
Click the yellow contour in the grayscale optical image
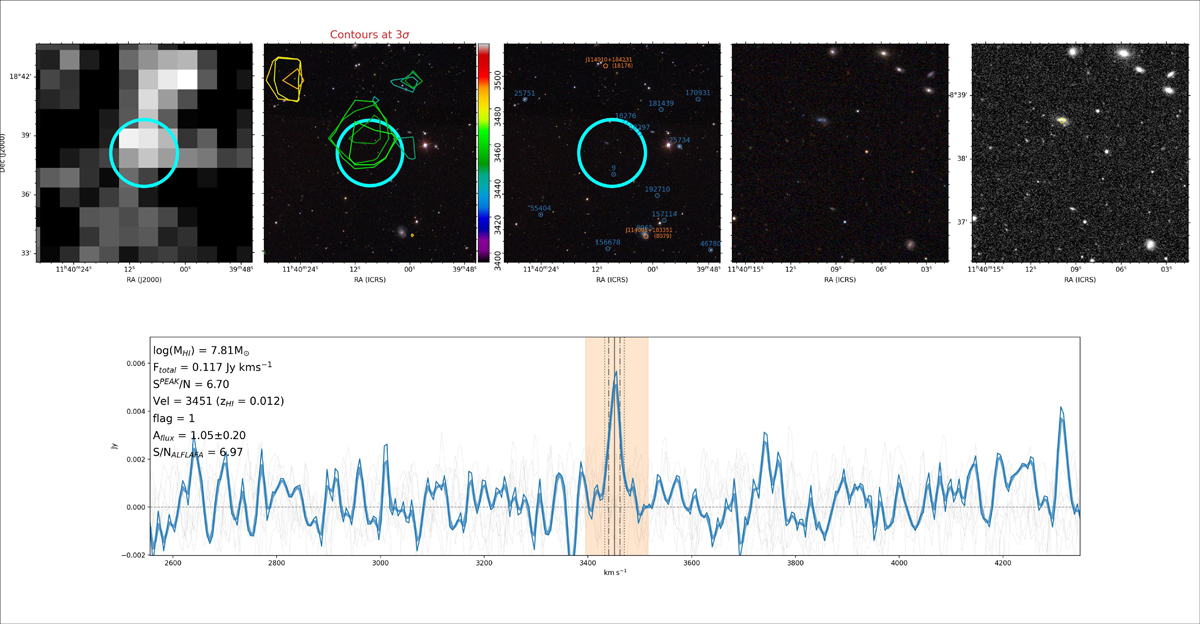tap(1061, 120)
